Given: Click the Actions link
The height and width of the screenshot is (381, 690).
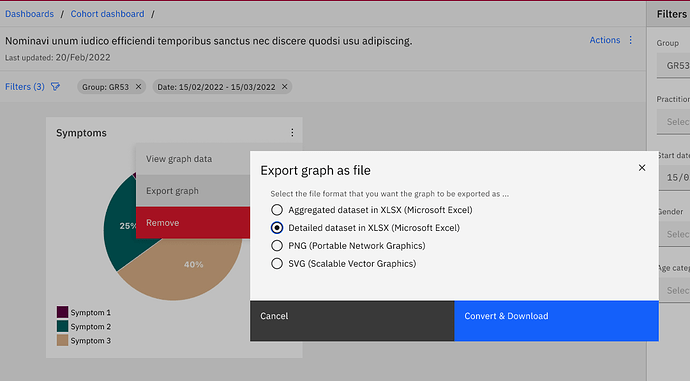Looking at the screenshot, I should [x=605, y=40].
